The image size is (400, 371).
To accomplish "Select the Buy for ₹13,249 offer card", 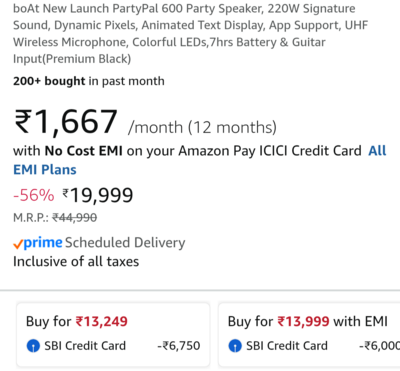I will (x=113, y=335).
